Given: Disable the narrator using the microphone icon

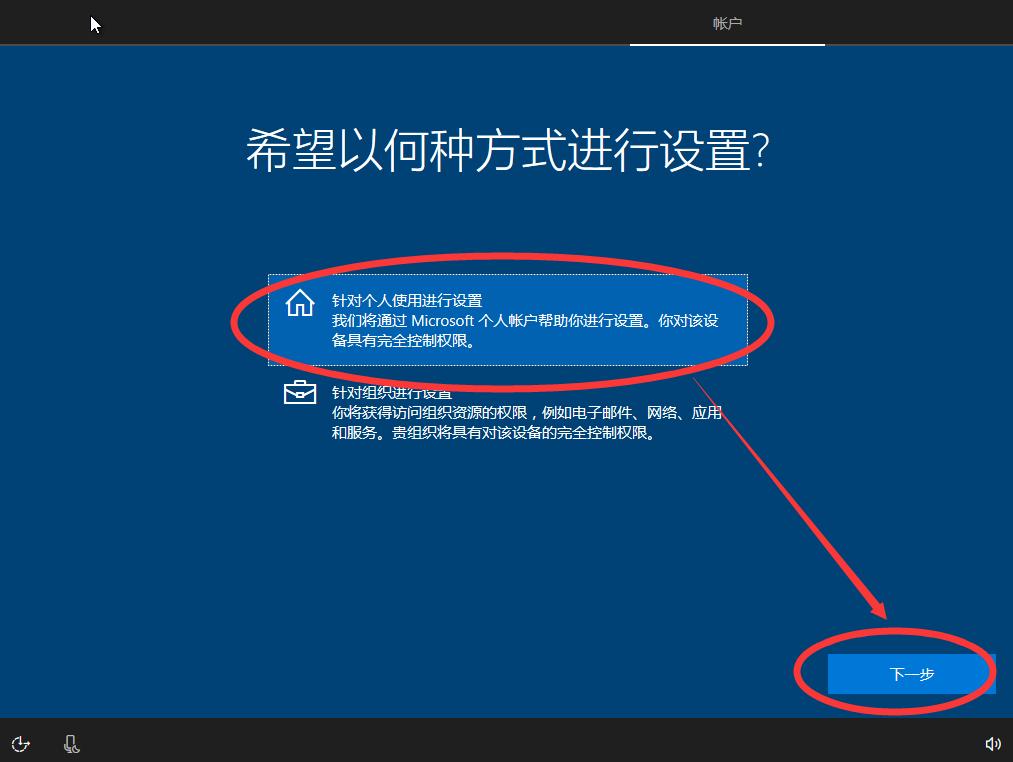Looking at the screenshot, I should point(70,744).
